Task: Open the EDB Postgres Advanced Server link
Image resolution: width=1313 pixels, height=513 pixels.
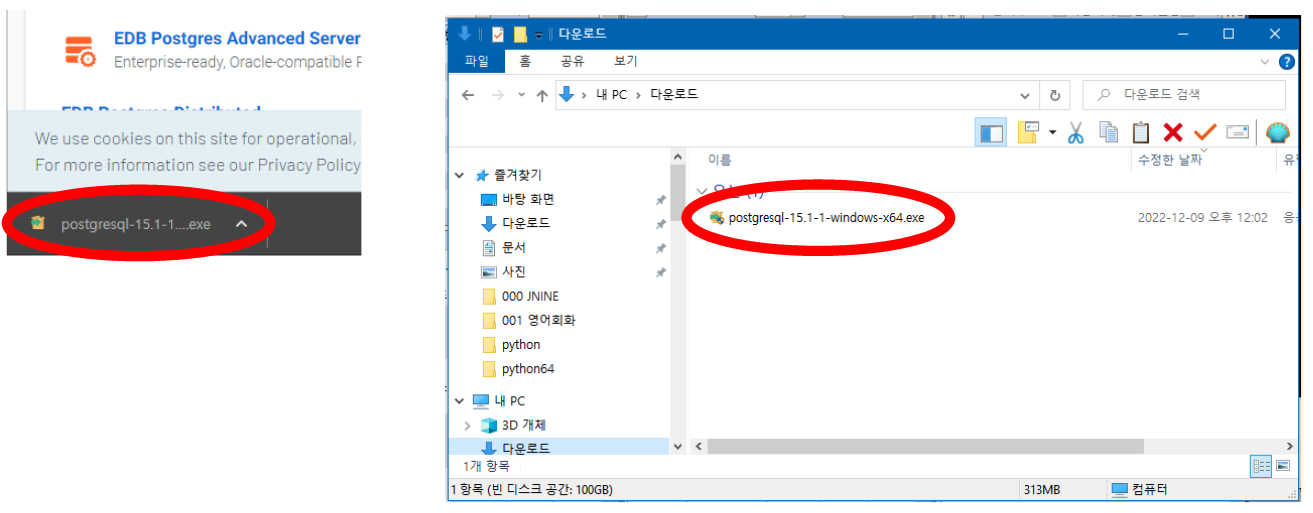Action: pyautogui.click(x=237, y=39)
